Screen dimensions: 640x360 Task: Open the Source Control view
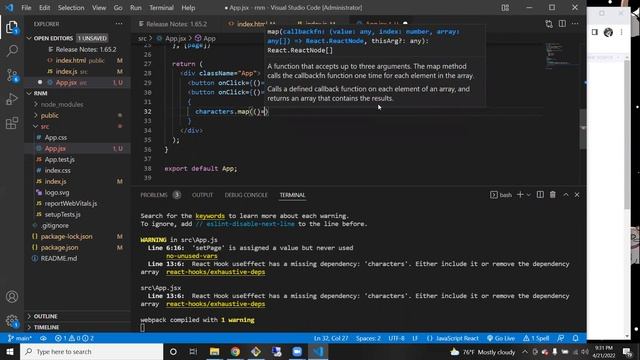12,75
